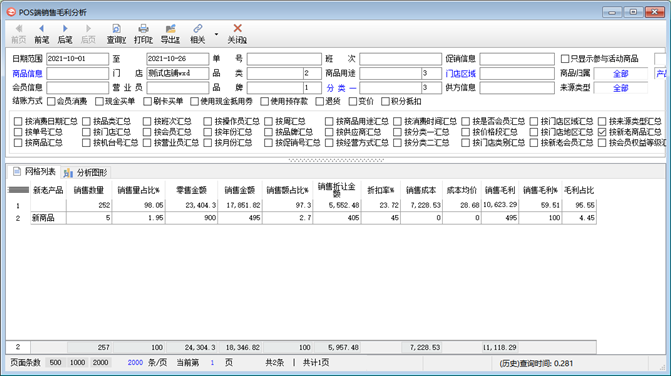Click the horizontal splitter handle above tabs

[336, 160]
